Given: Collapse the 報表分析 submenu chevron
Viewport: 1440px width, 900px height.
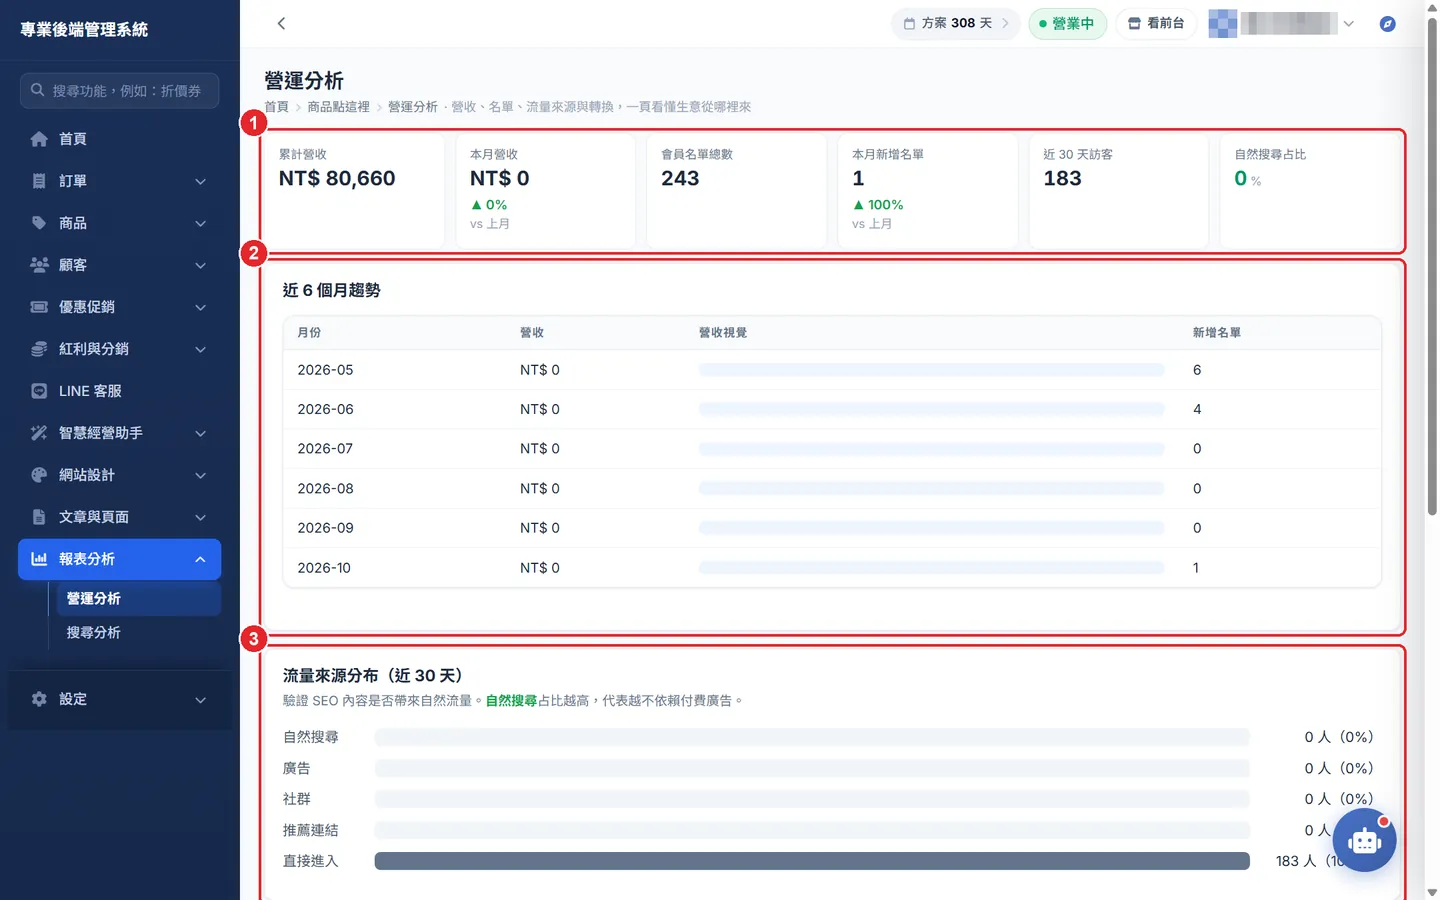Looking at the screenshot, I should [x=200, y=559].
